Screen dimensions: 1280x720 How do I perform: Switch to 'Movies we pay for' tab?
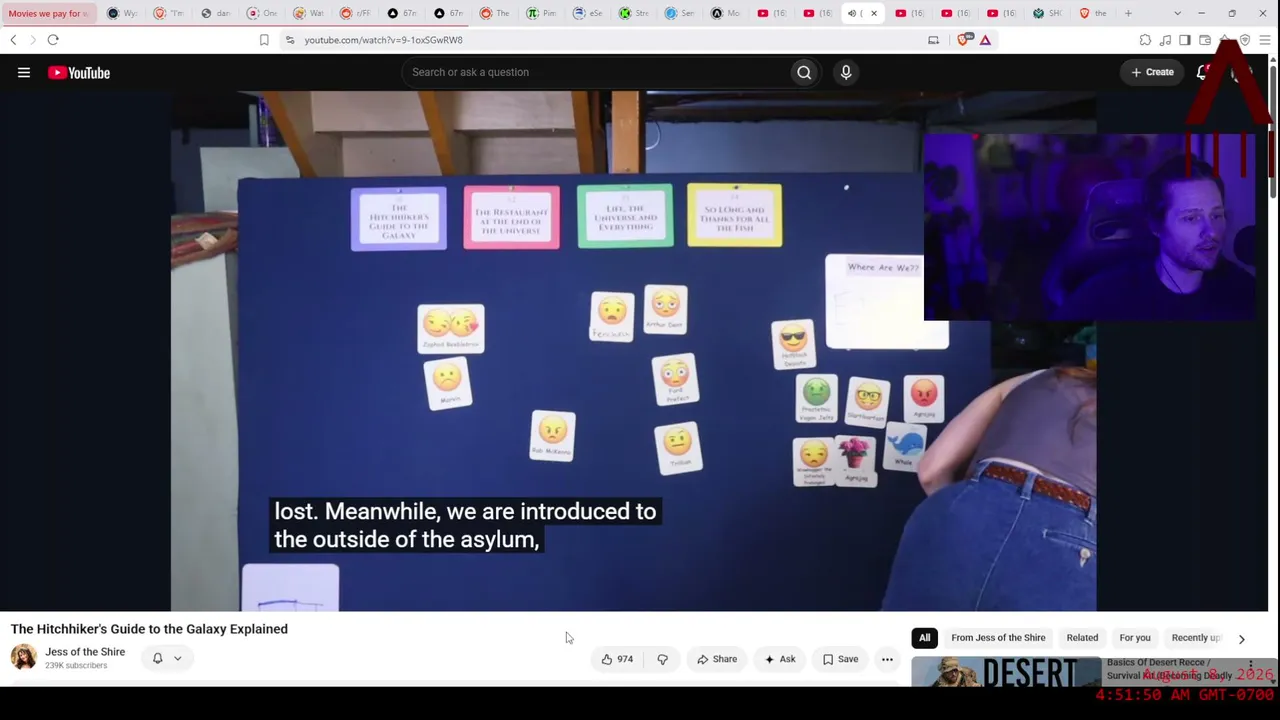(x=49, y=13)
